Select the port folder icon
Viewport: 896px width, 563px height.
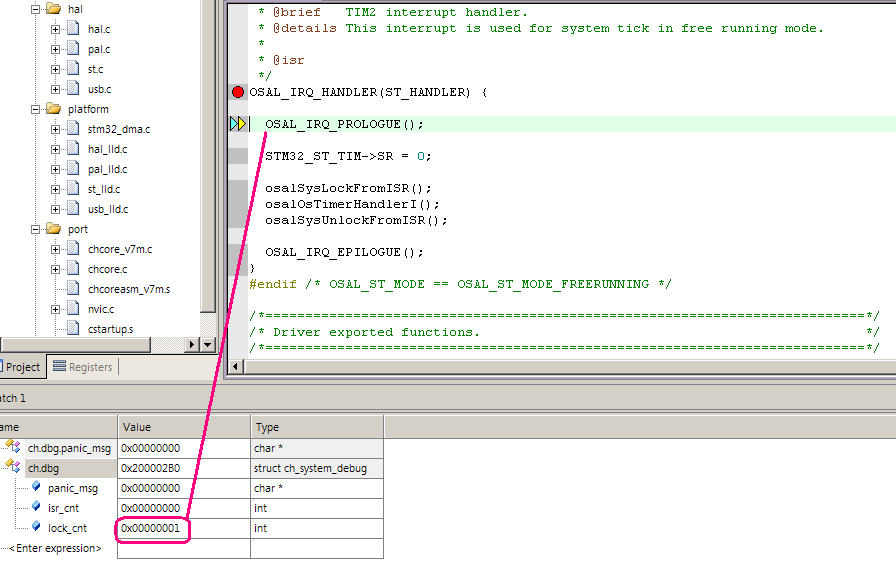(53, 229)
